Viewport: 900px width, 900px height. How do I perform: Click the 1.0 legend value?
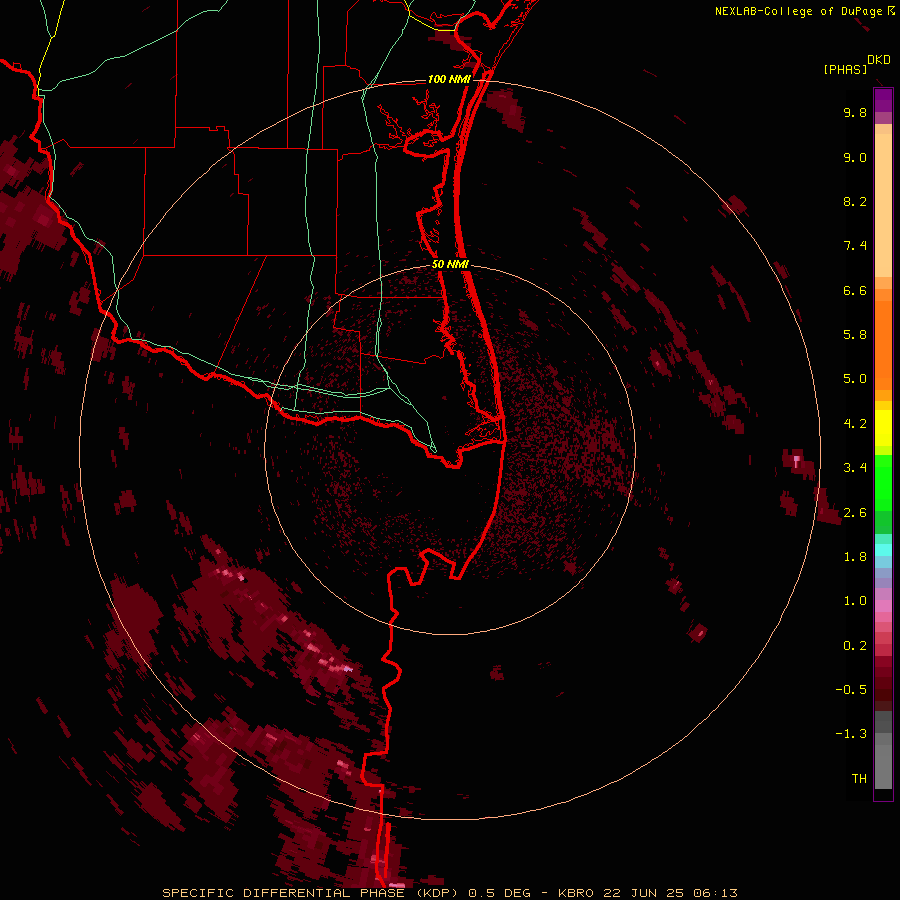click(x=855, y=601)
